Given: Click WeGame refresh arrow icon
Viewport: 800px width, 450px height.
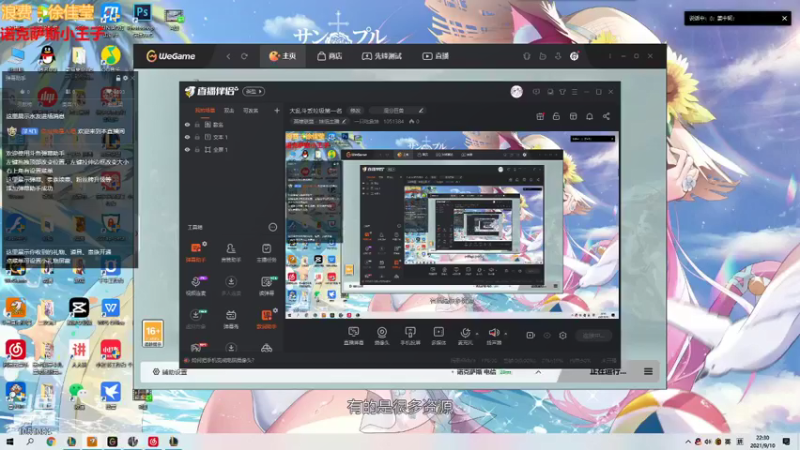Looking at the screenshot, I should pyautogui.click(x=244, y=56).
